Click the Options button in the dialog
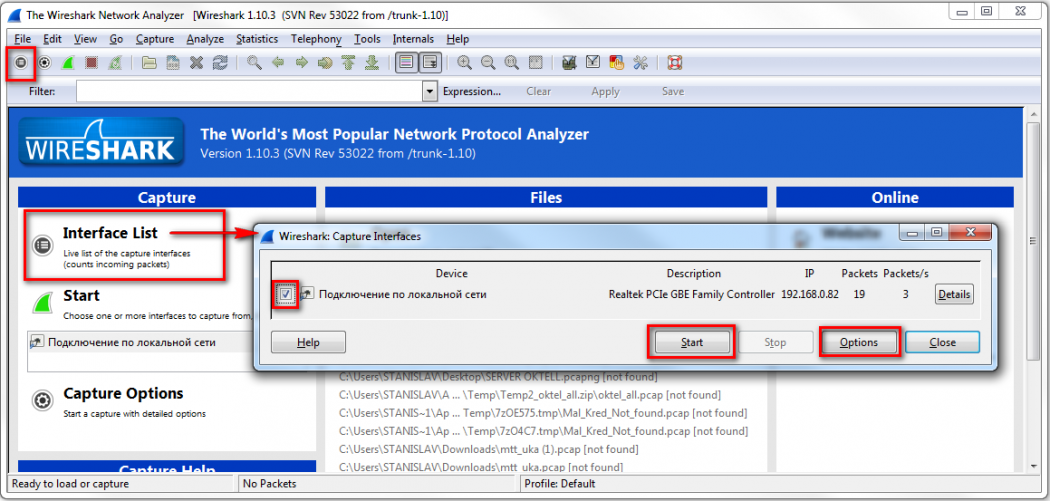This screenshot has width=1050, height=501. [858, 342]
